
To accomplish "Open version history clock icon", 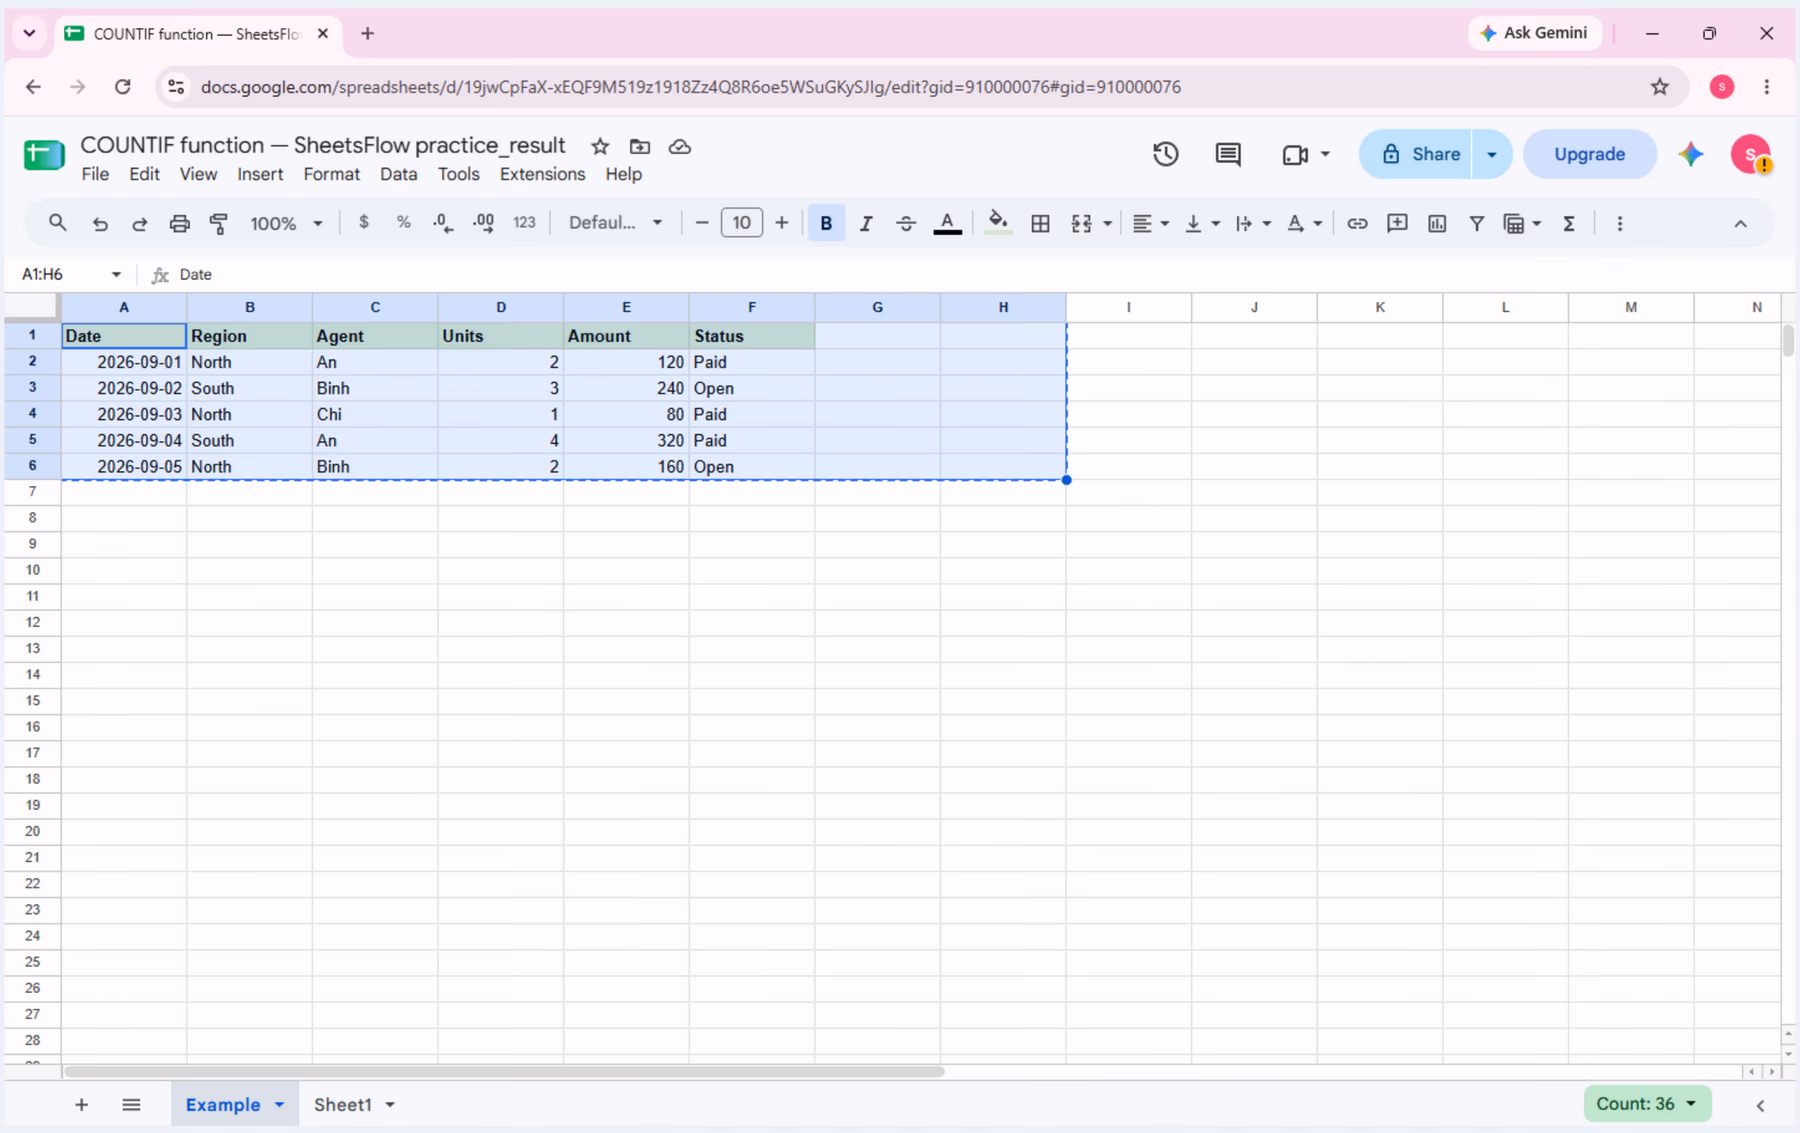I will (x=1165, y=154).
